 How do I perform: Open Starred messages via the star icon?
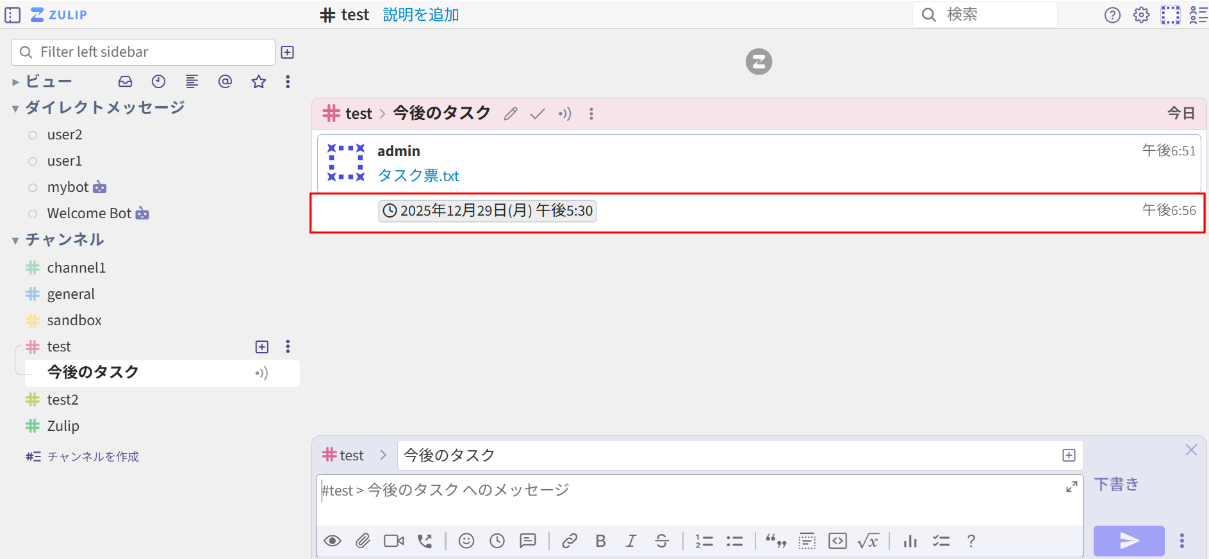pyautogui.click(x=258, y=82)
